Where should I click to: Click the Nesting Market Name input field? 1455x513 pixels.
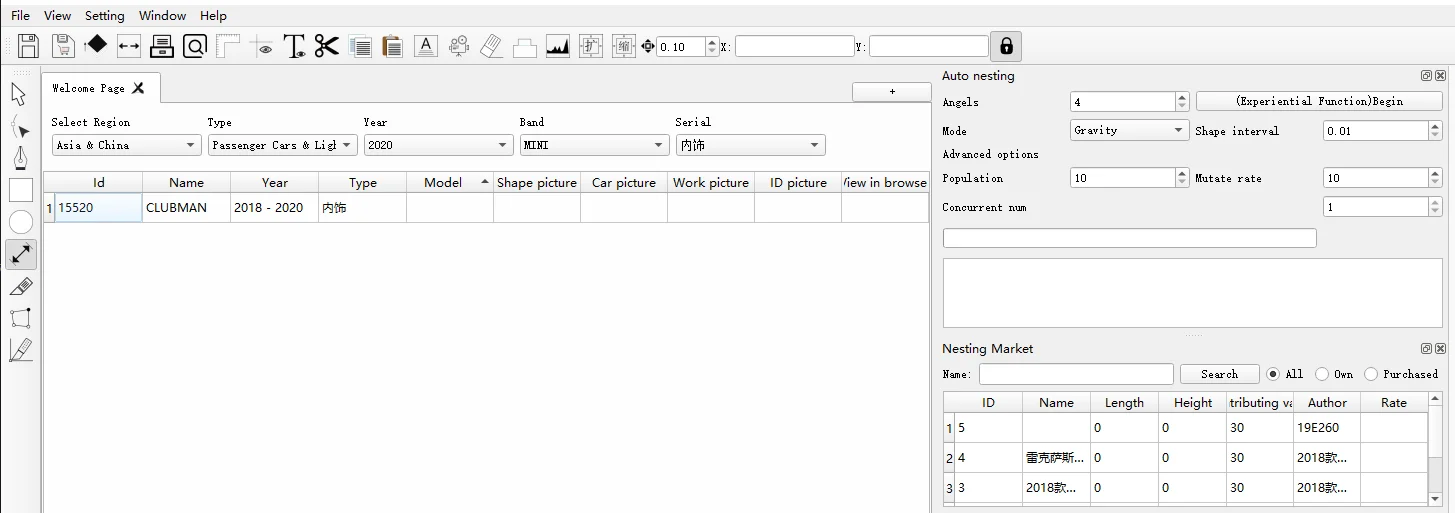(1076, 374)
